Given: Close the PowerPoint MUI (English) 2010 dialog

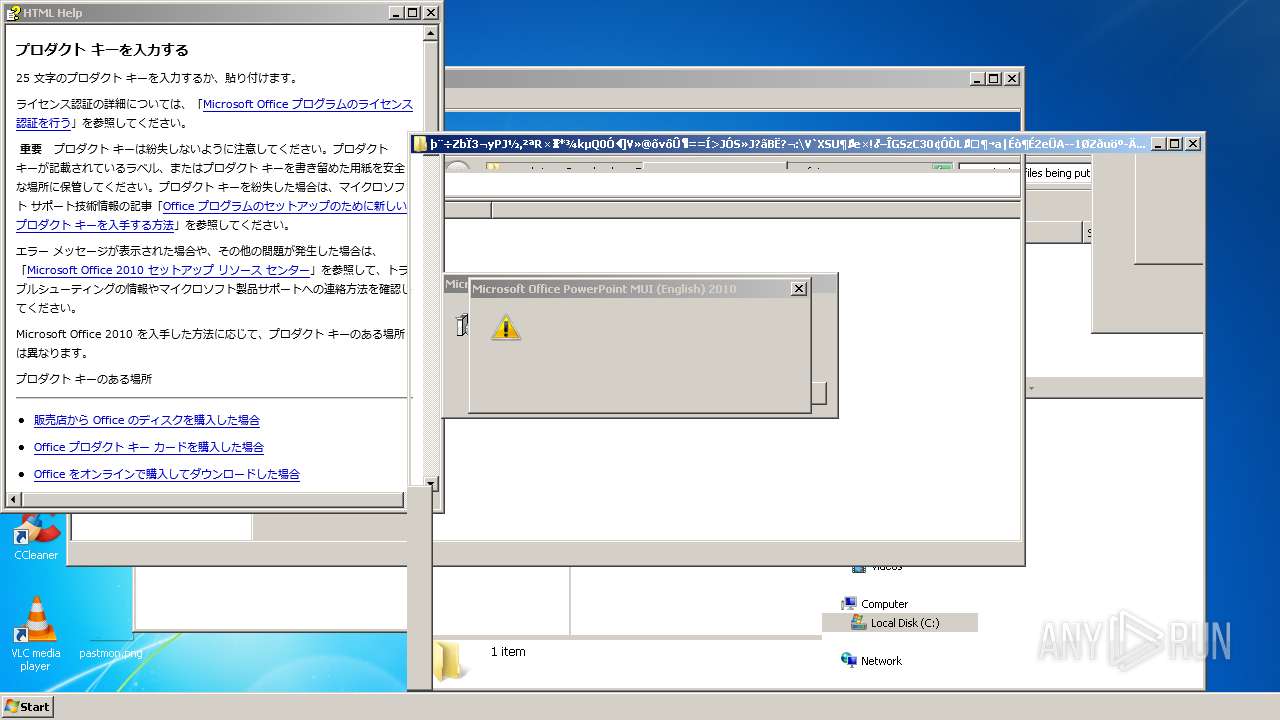Looking at the screenshot, I should click(798, 289).
